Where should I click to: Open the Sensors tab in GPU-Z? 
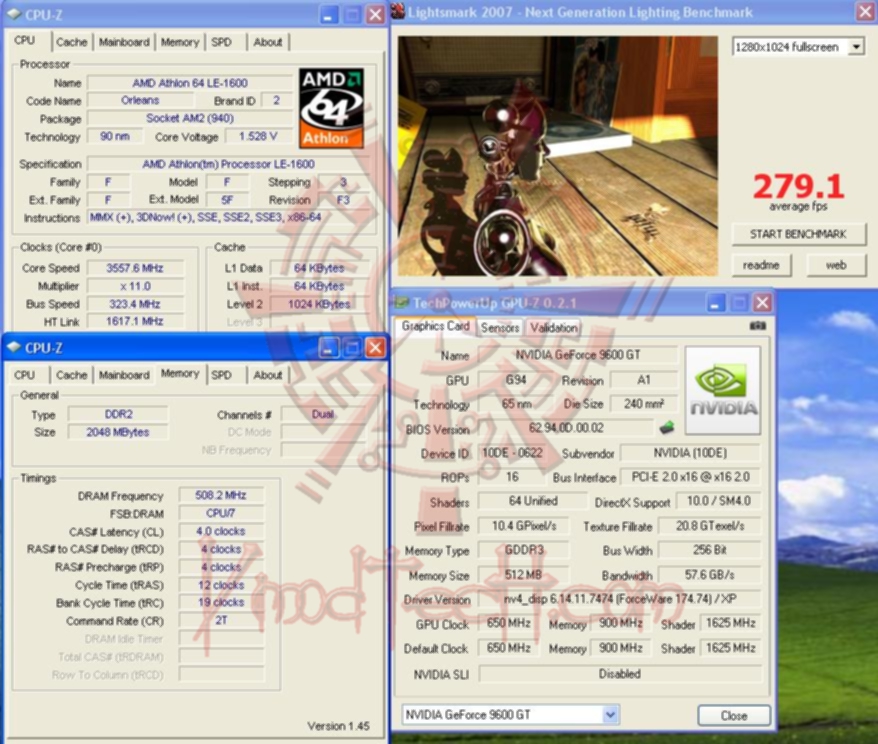500,327
